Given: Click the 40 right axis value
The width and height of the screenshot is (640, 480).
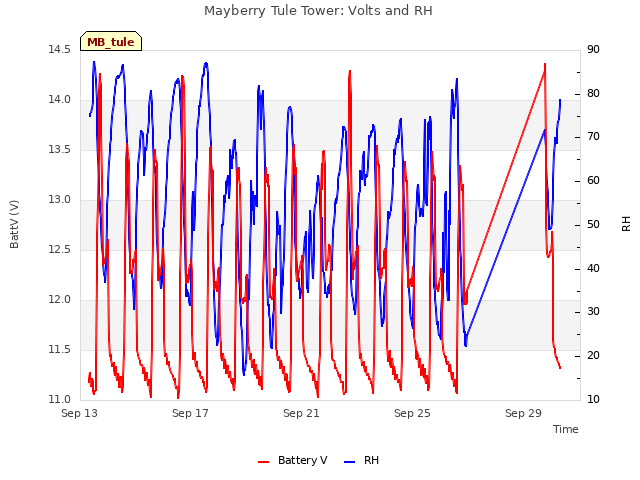Looking at the screenshot, I should (x=593, y=269).
